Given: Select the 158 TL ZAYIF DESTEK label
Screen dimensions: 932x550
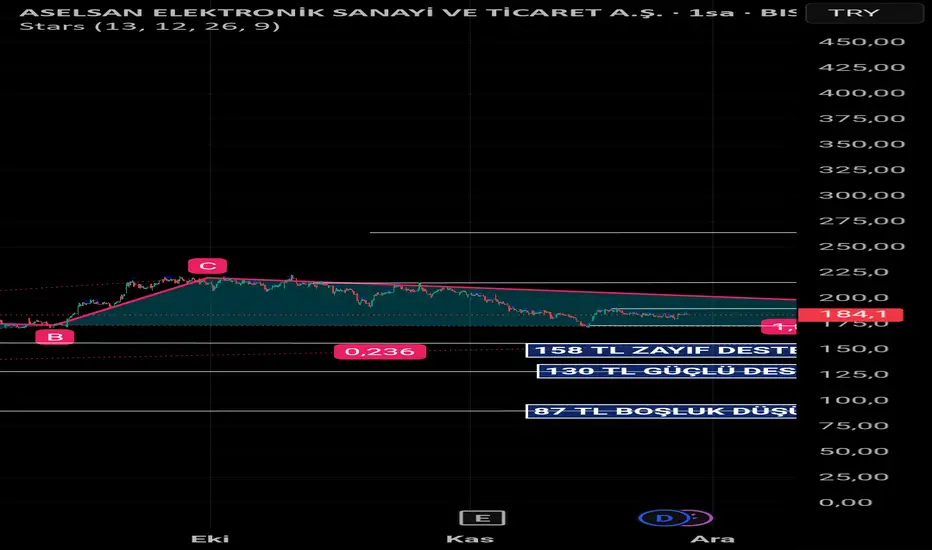Looking at the screenshot, I should coord(661,350).
